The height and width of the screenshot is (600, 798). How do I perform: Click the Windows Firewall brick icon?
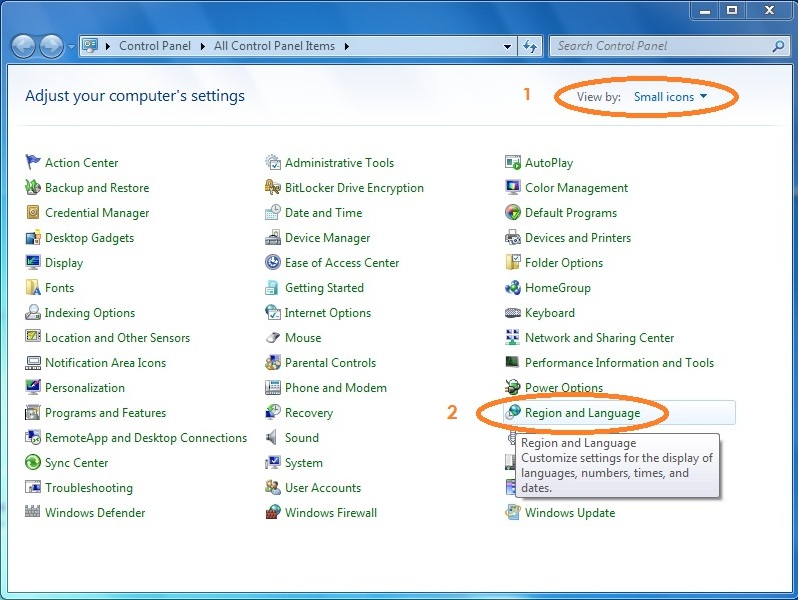click(273, 512)
